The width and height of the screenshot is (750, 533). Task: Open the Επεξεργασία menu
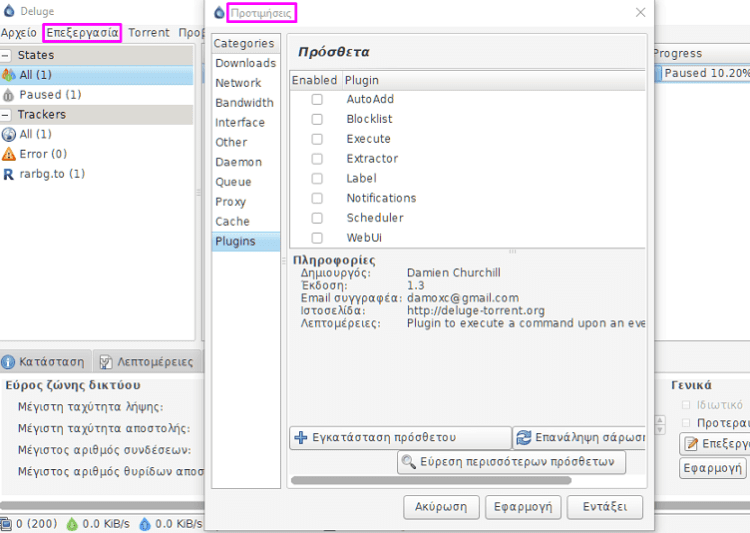(x=82, y=33)
